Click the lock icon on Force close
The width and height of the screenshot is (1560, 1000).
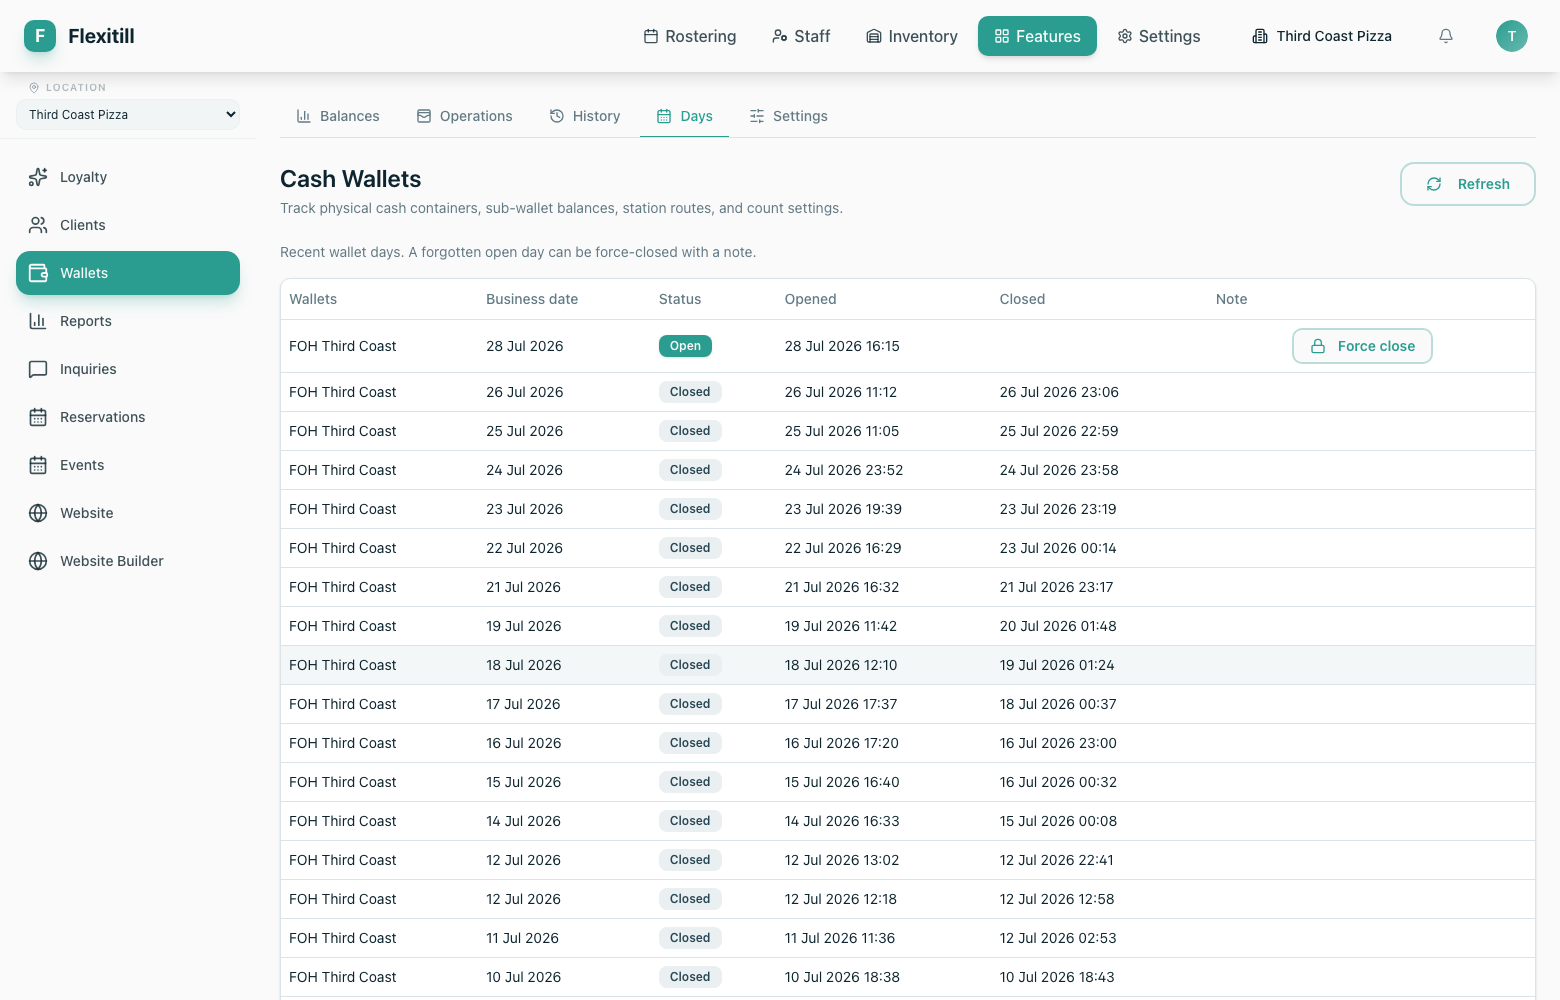point(1318,346)
